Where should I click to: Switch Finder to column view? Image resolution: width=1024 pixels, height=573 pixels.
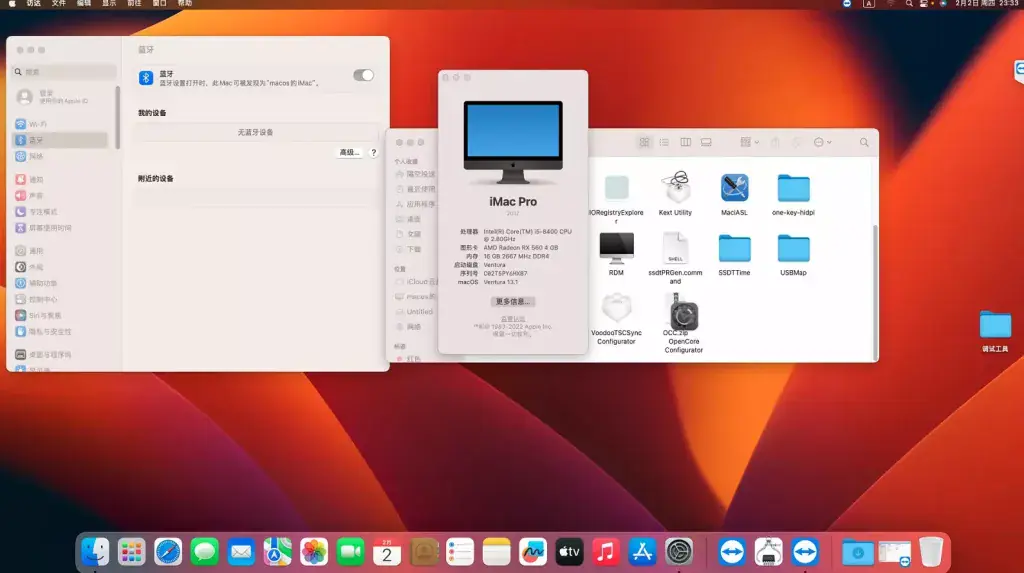click(685, 142)
